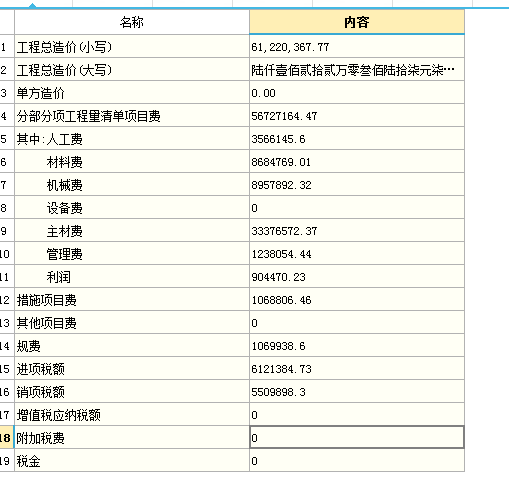509x499 pixels.
Task: Select the 措施项目费 value cell
Action: (x=357, y=300)
